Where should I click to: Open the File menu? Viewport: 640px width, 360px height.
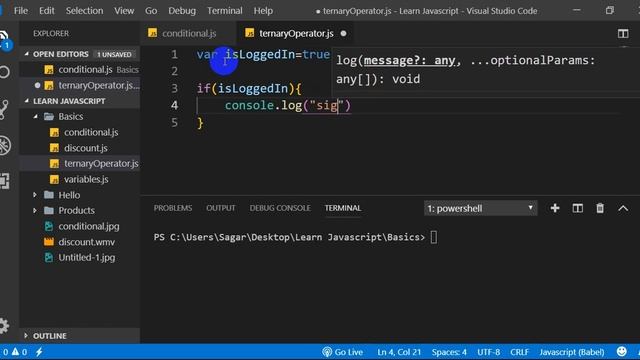click(21, 11)
